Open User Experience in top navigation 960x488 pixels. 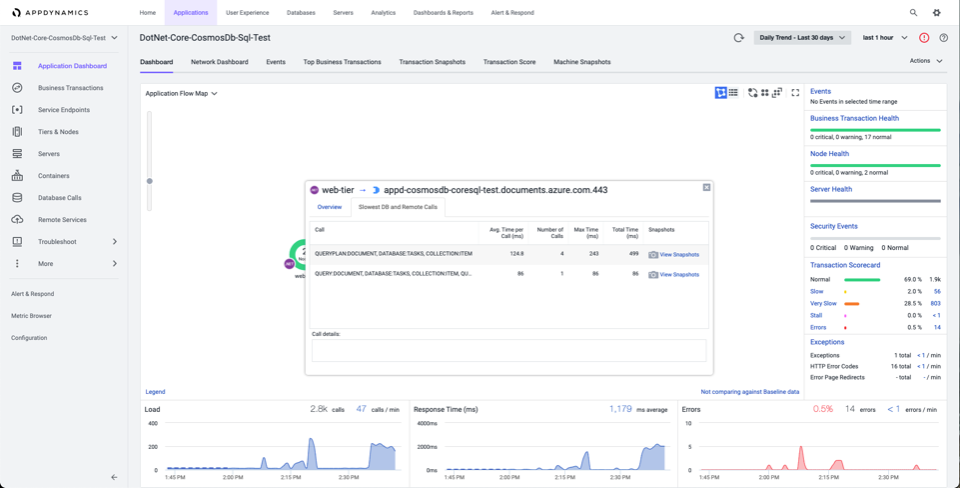247,12
